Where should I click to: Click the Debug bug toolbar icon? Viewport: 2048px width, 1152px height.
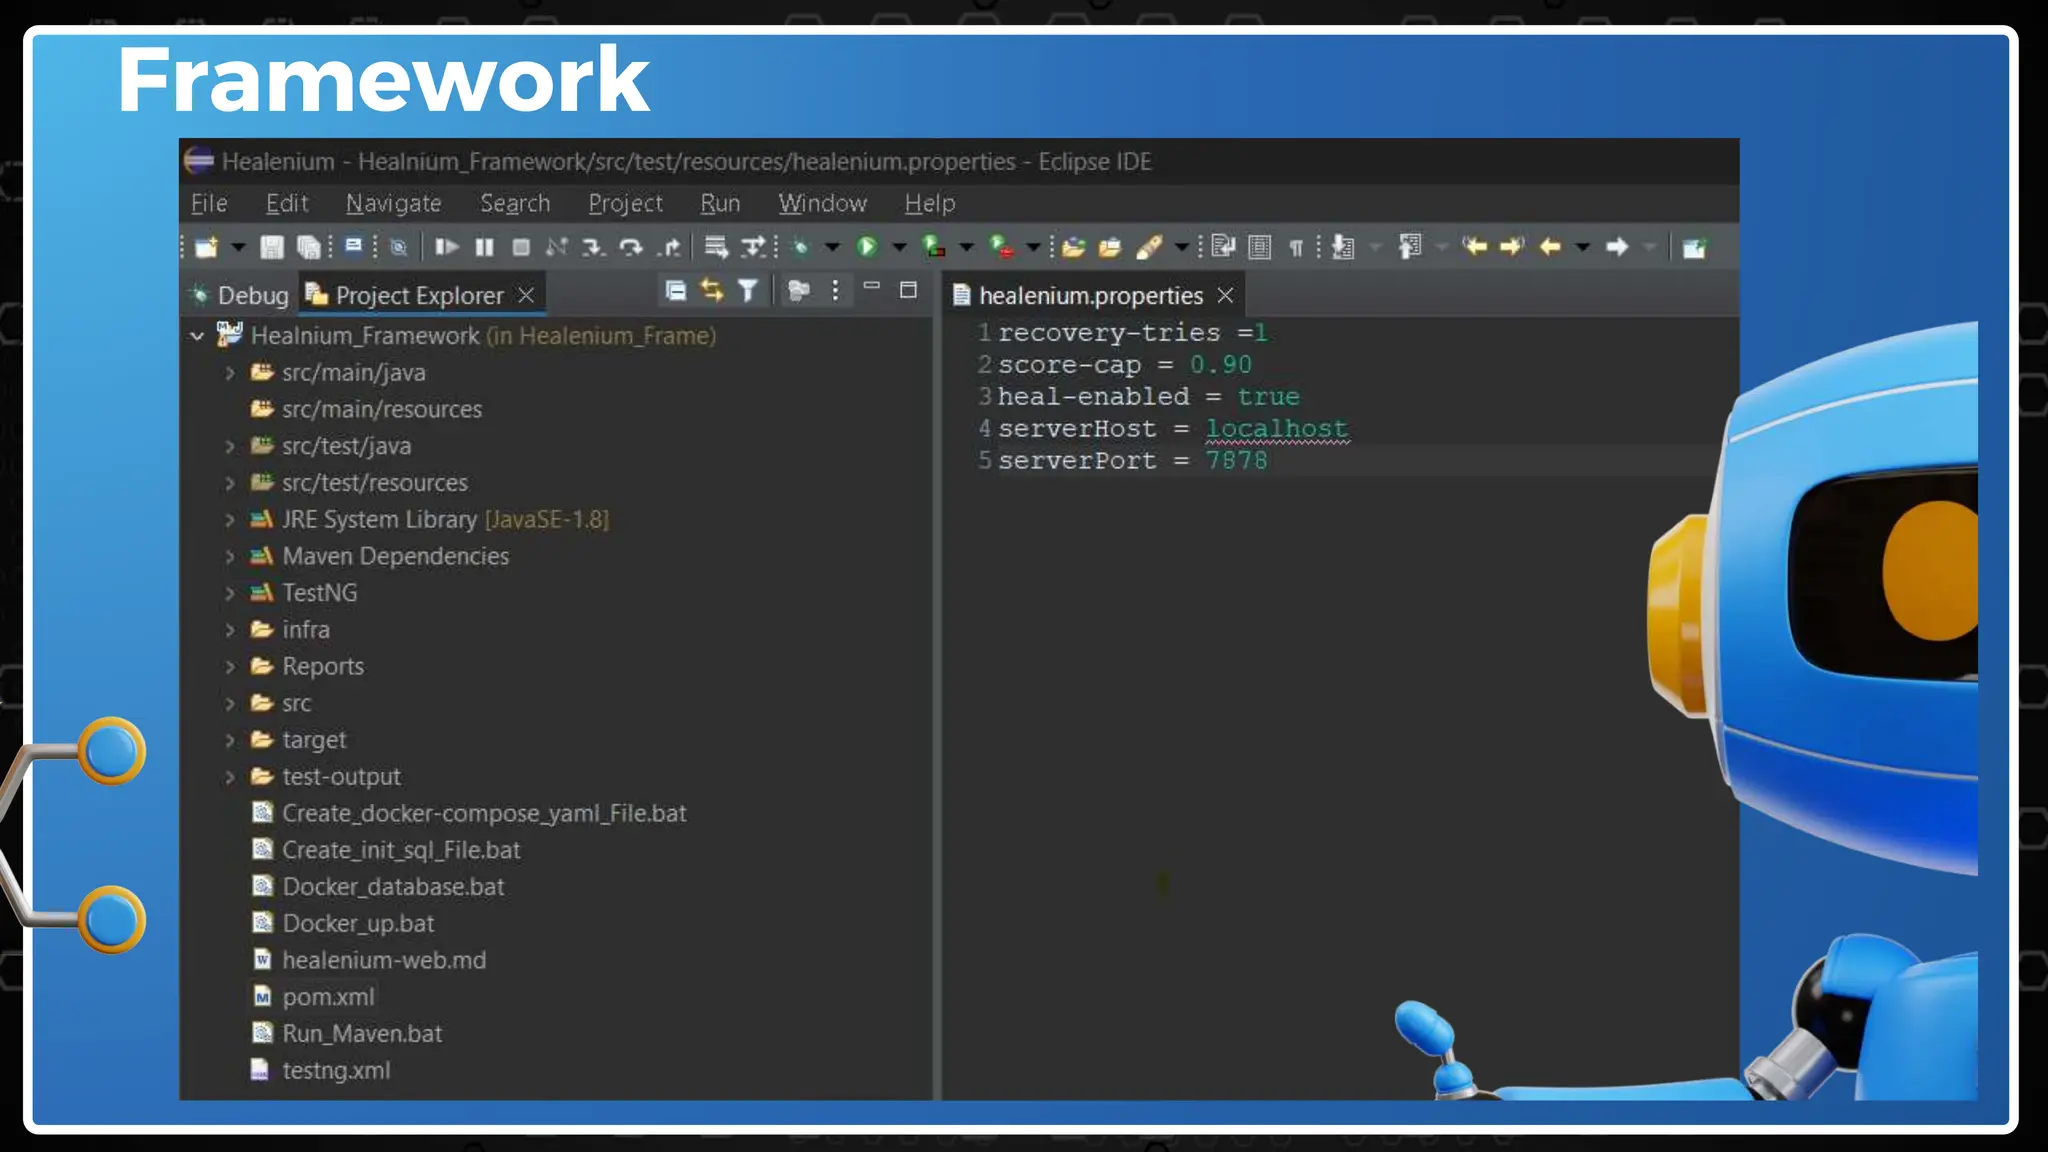(800, 247)
